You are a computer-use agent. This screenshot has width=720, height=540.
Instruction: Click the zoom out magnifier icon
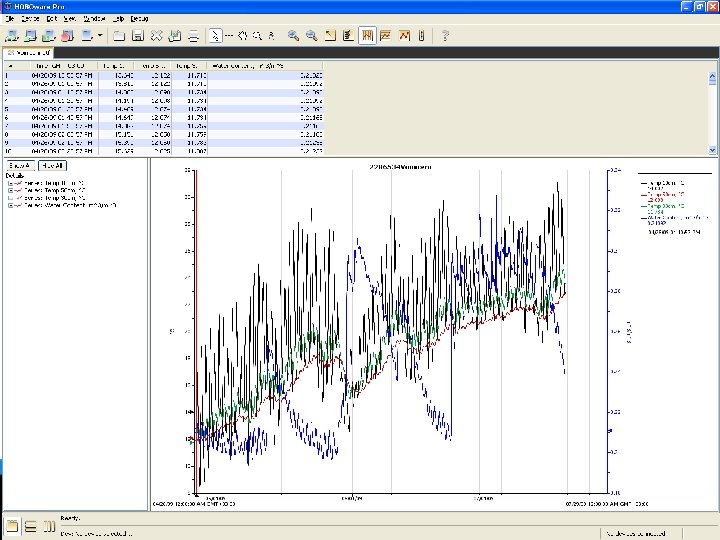coord(312,36)
